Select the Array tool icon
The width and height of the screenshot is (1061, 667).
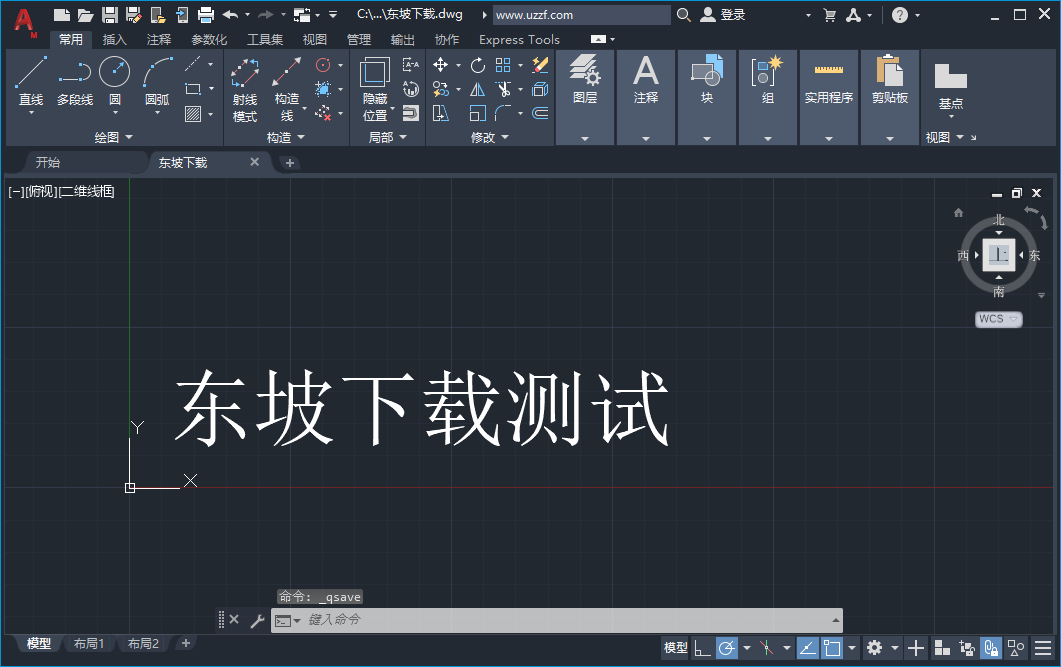tap(503, 65)
